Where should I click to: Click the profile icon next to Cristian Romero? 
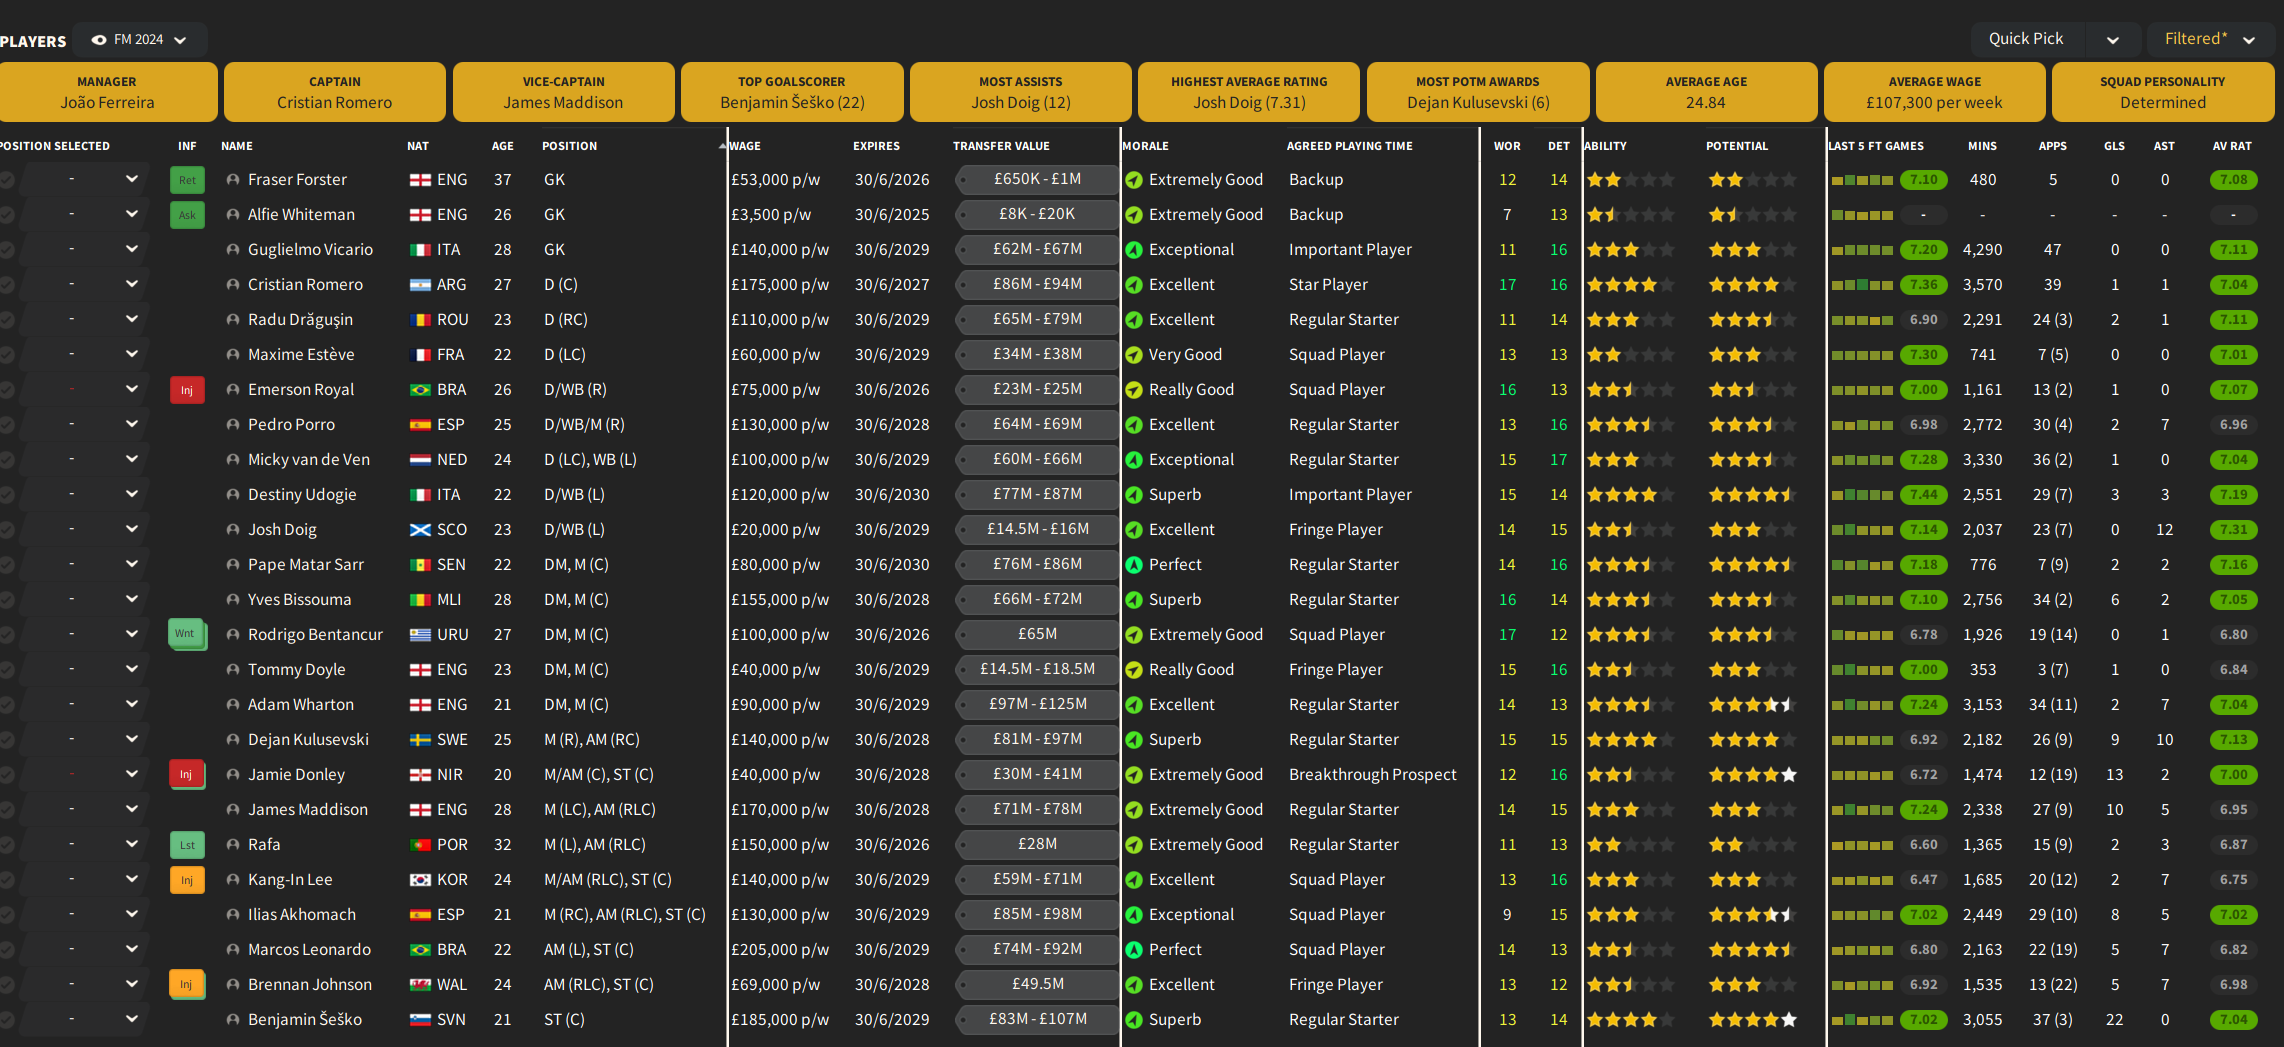click(x=233, y=285)
